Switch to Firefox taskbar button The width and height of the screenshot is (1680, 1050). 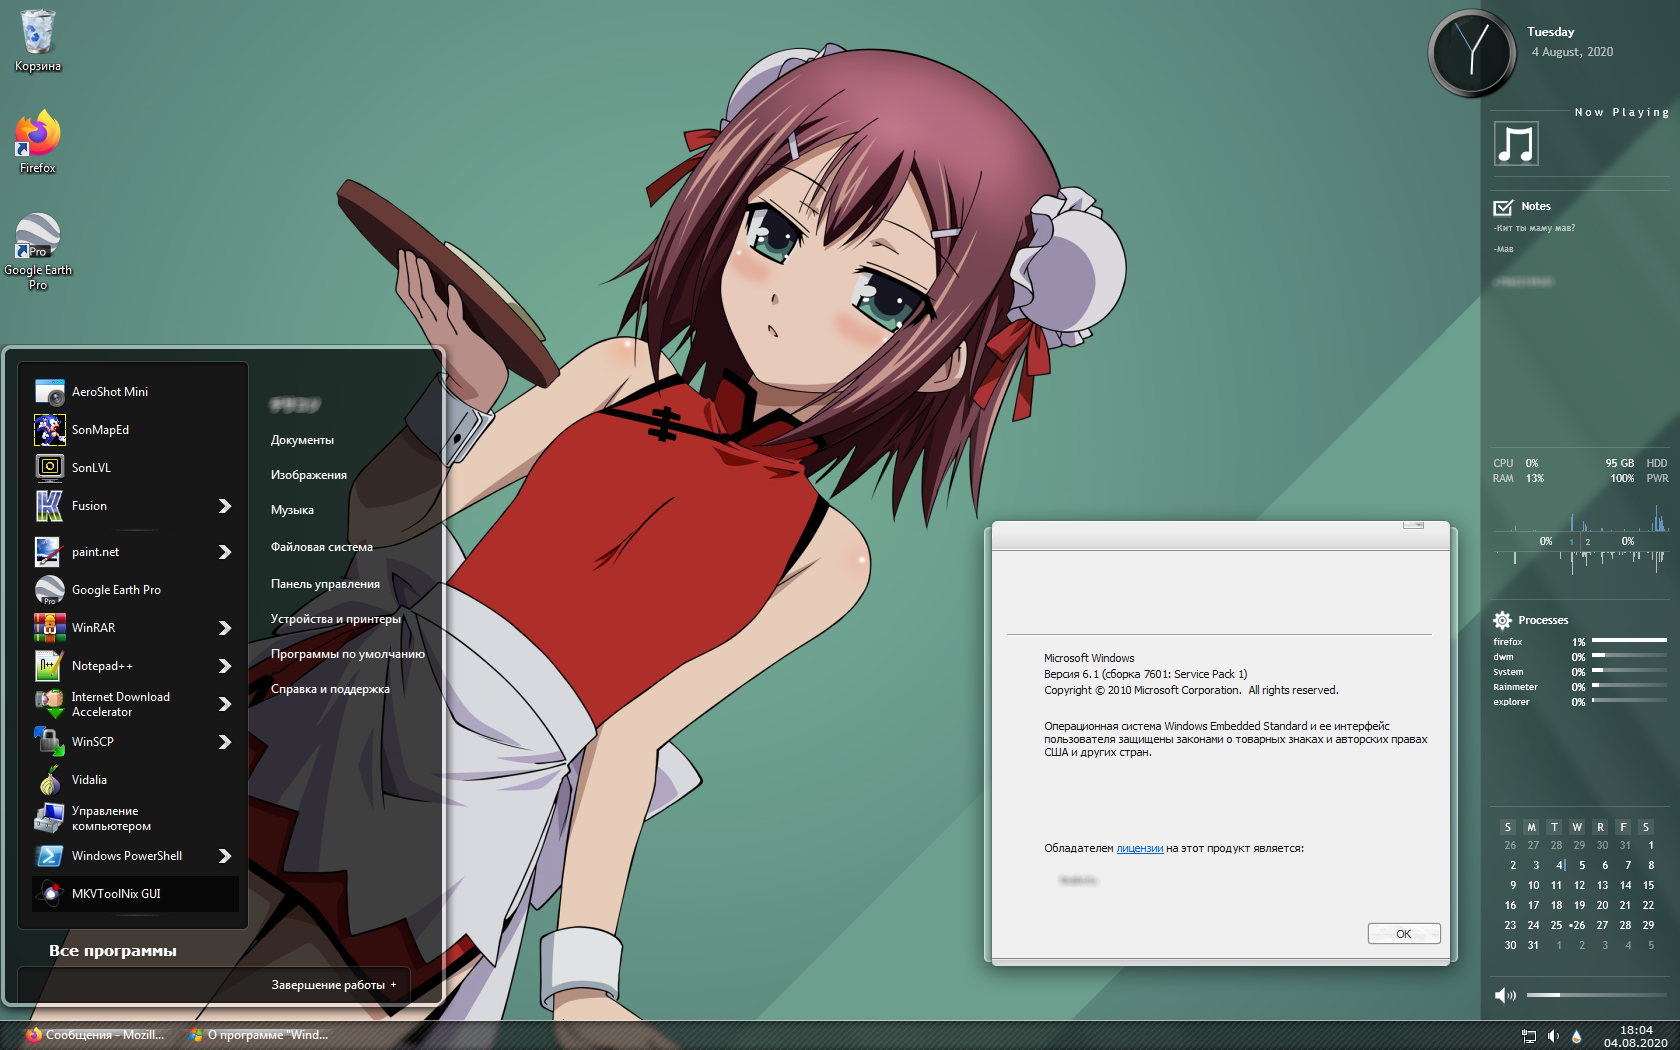click(96, 1035)
